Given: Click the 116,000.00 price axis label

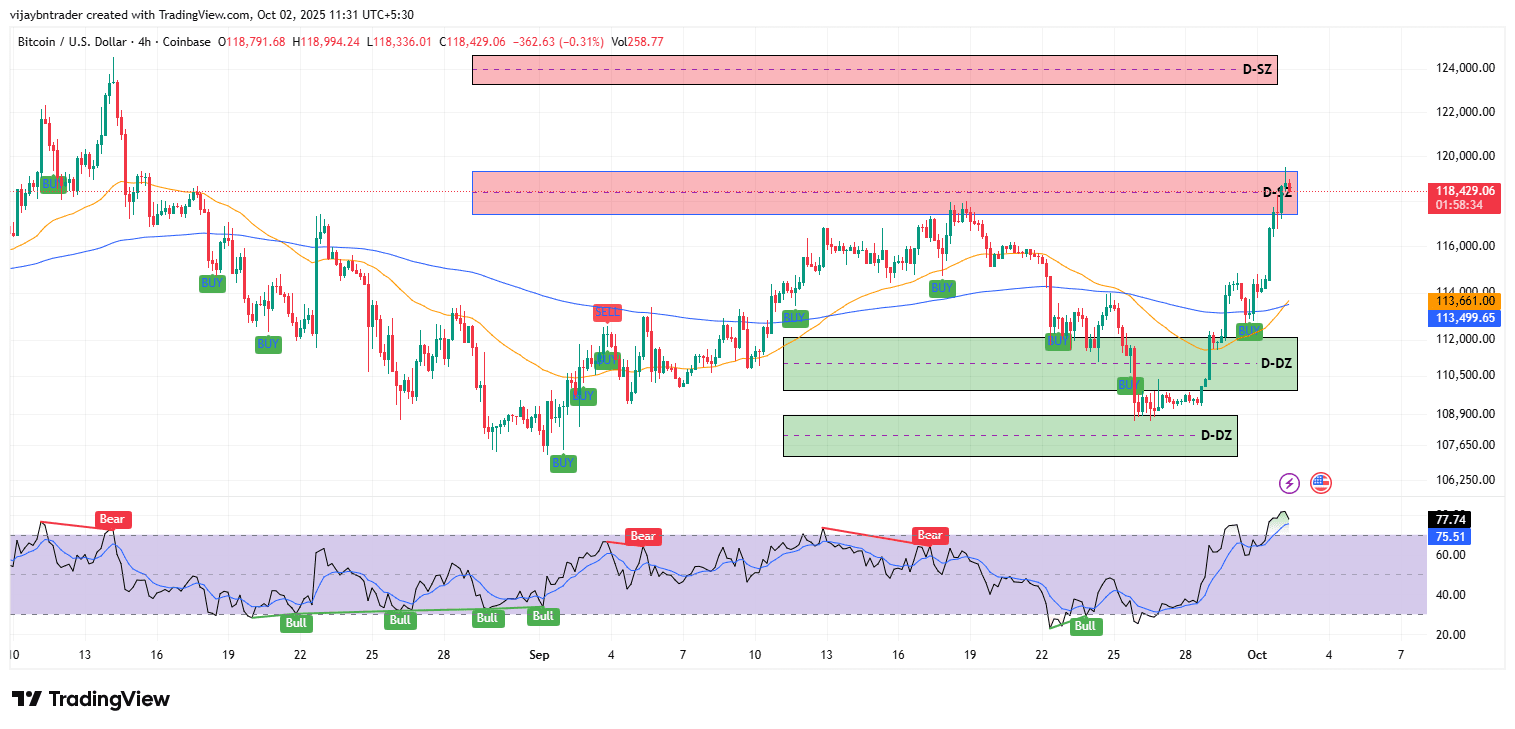Looking at the screenshot, I should point(1466,246).
